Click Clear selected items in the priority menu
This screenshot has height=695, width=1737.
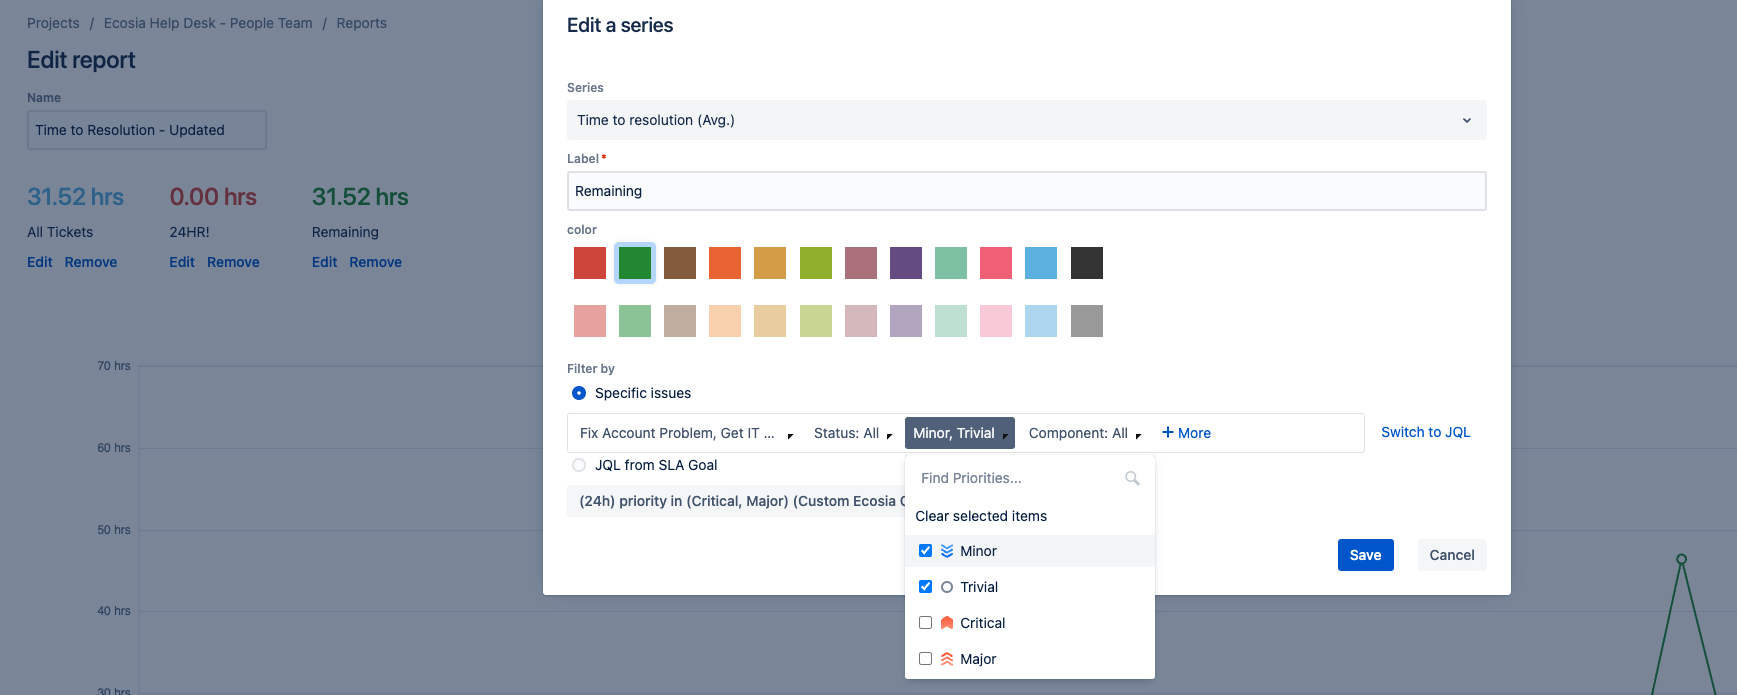[981, 516]
